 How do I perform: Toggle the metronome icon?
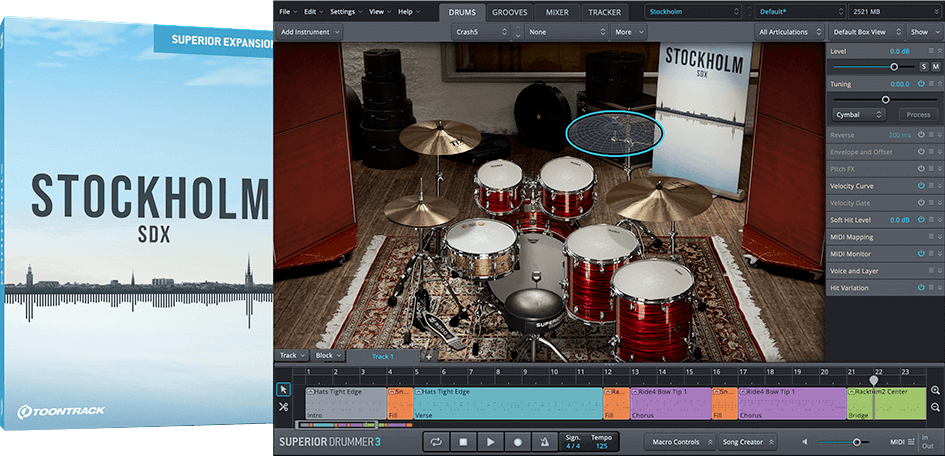pyautogui.click(x=545, y=442)
